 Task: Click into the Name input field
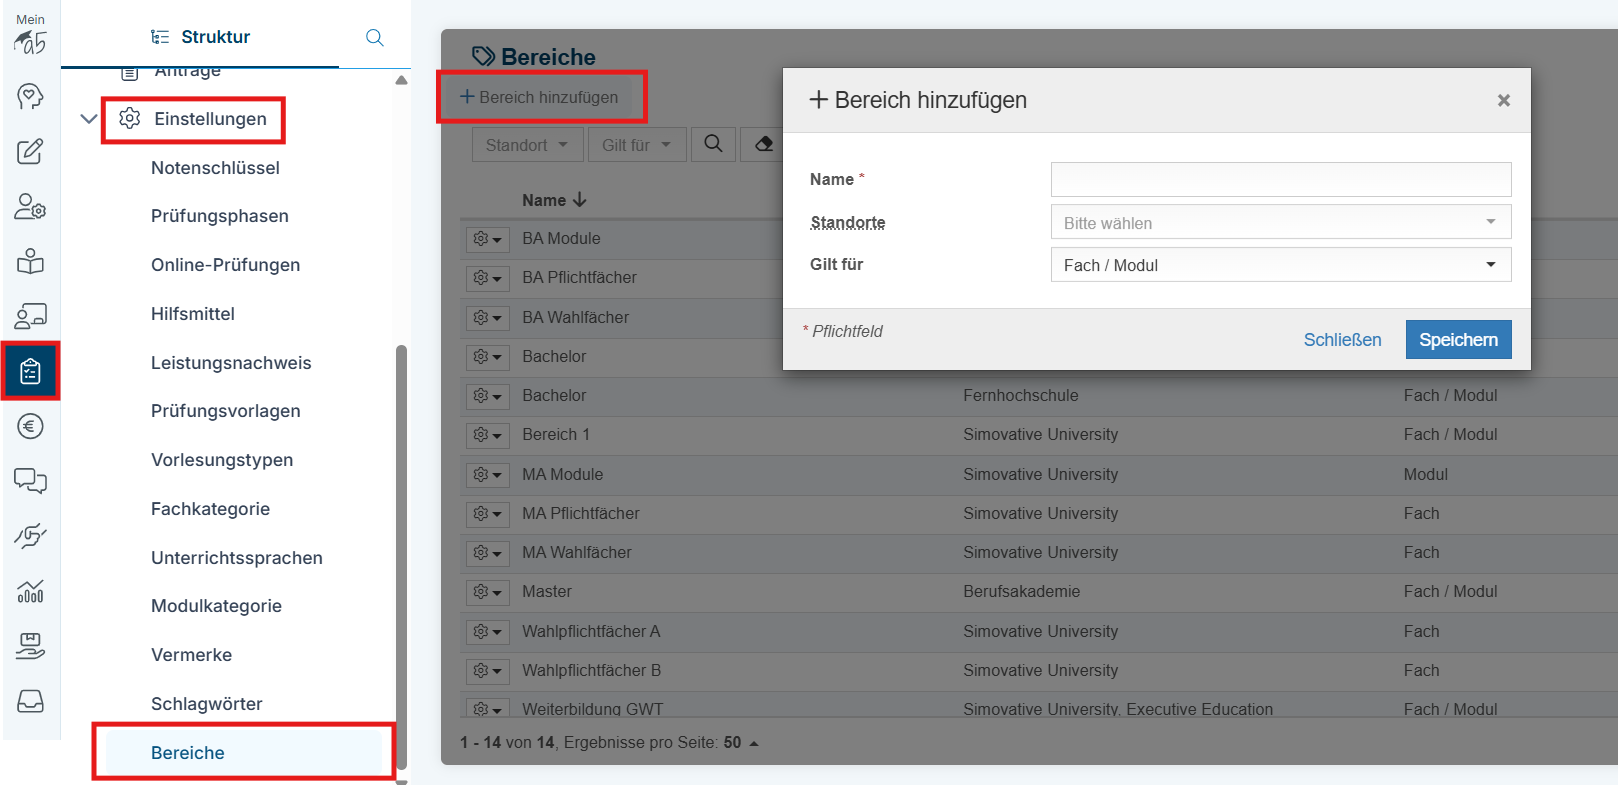[x=1280, y=180]
